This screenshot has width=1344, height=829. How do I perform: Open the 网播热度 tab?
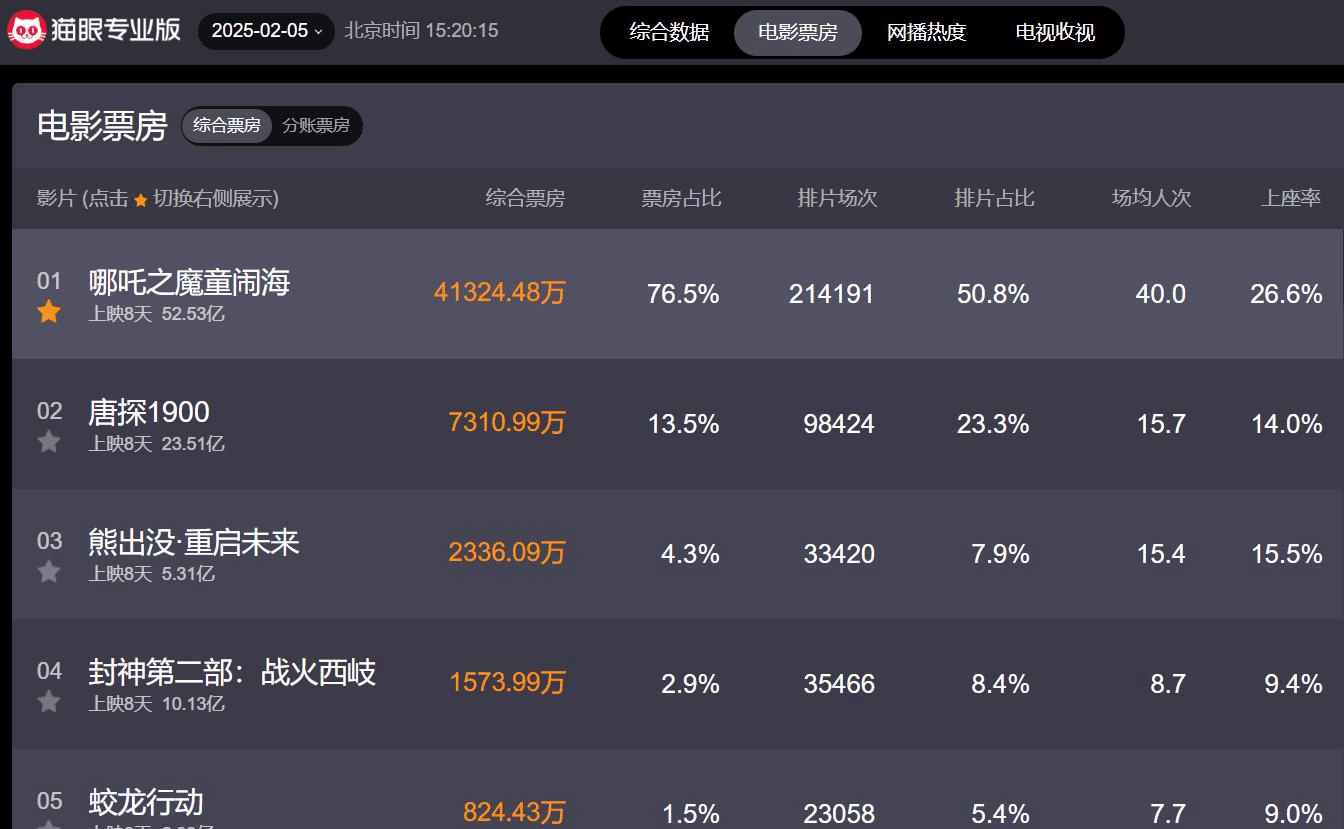point(927,32)
